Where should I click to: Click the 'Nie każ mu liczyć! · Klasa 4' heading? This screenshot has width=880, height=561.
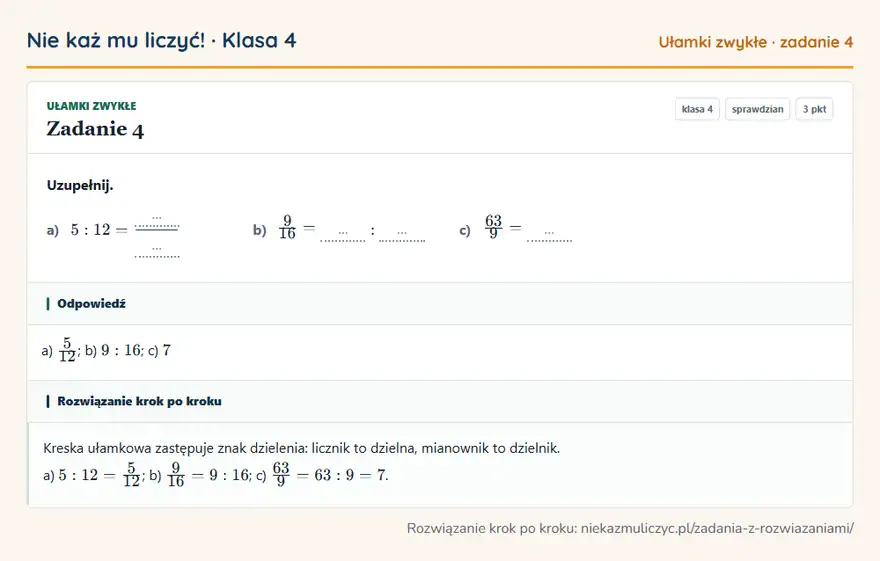pyautogui.click(x=162, y=41)
